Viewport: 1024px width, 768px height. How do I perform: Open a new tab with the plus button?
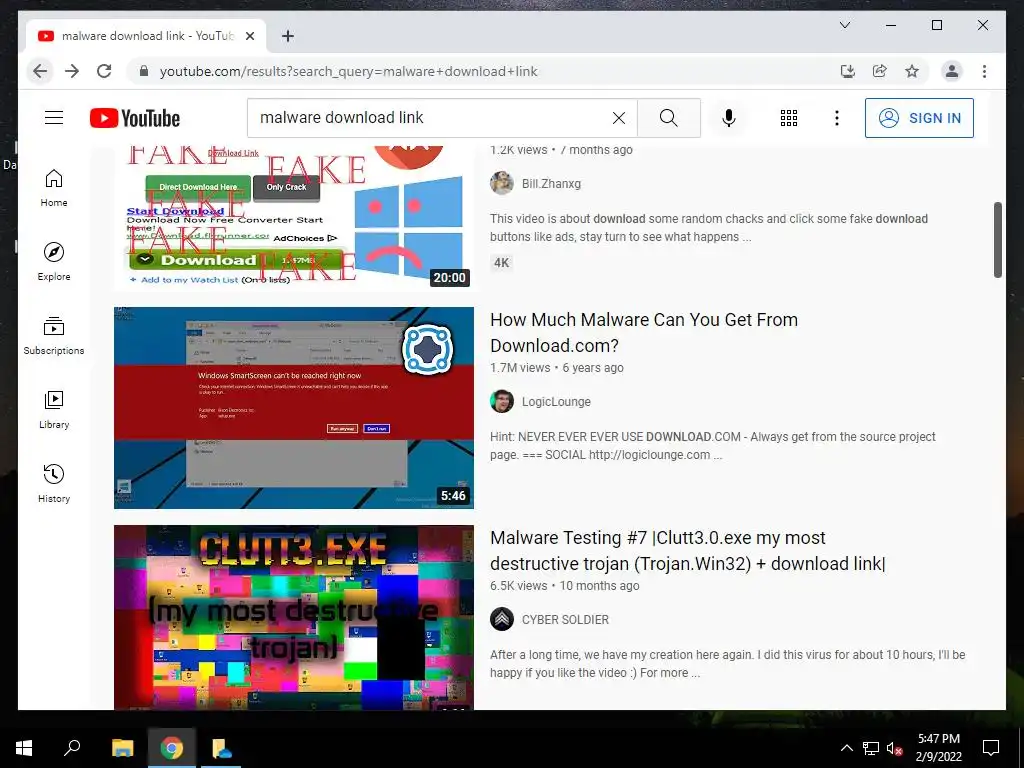pyautogui.click(x=288, y=37)
